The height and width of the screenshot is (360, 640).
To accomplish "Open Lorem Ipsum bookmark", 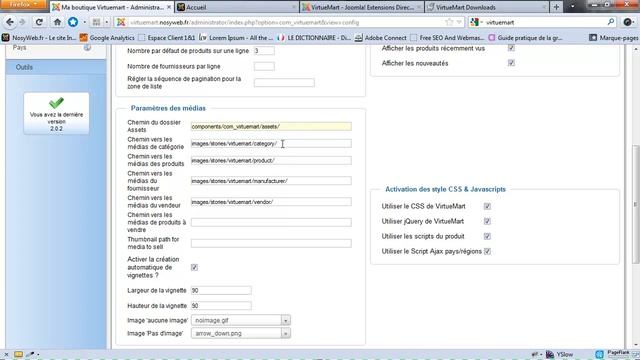I will (x=236, y=38).
